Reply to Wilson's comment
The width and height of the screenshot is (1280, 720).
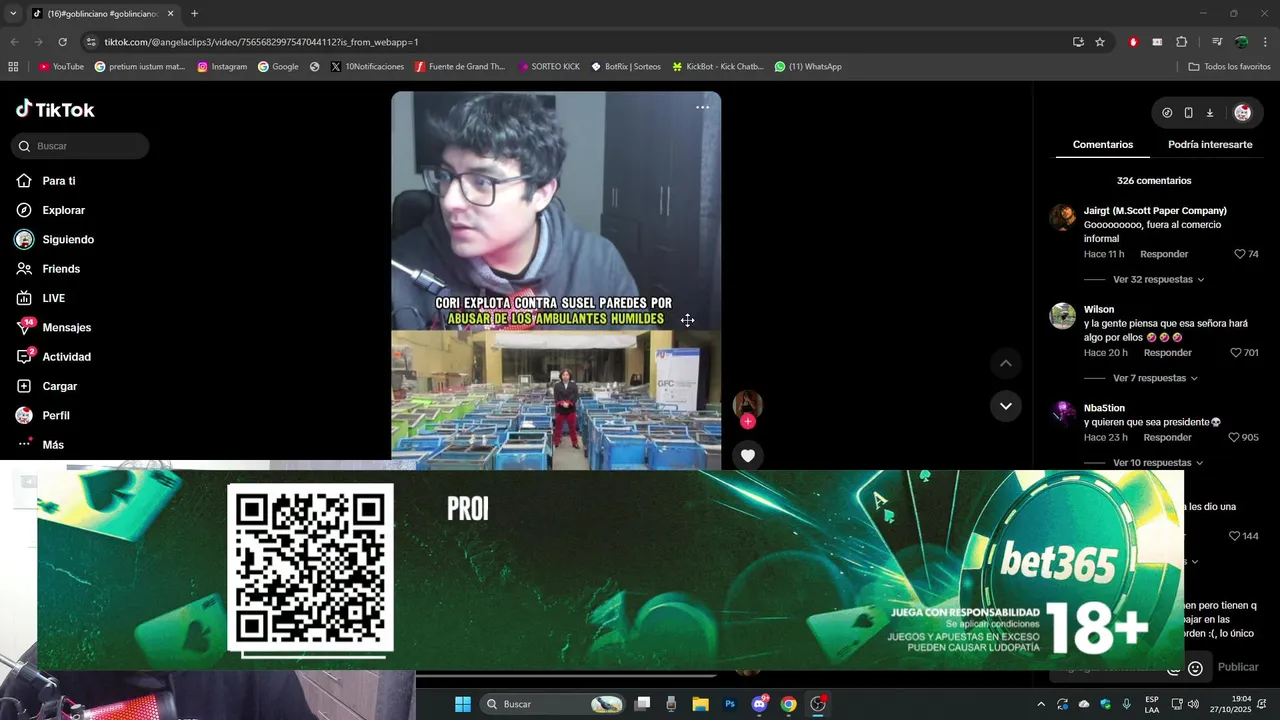point(1168,353)
